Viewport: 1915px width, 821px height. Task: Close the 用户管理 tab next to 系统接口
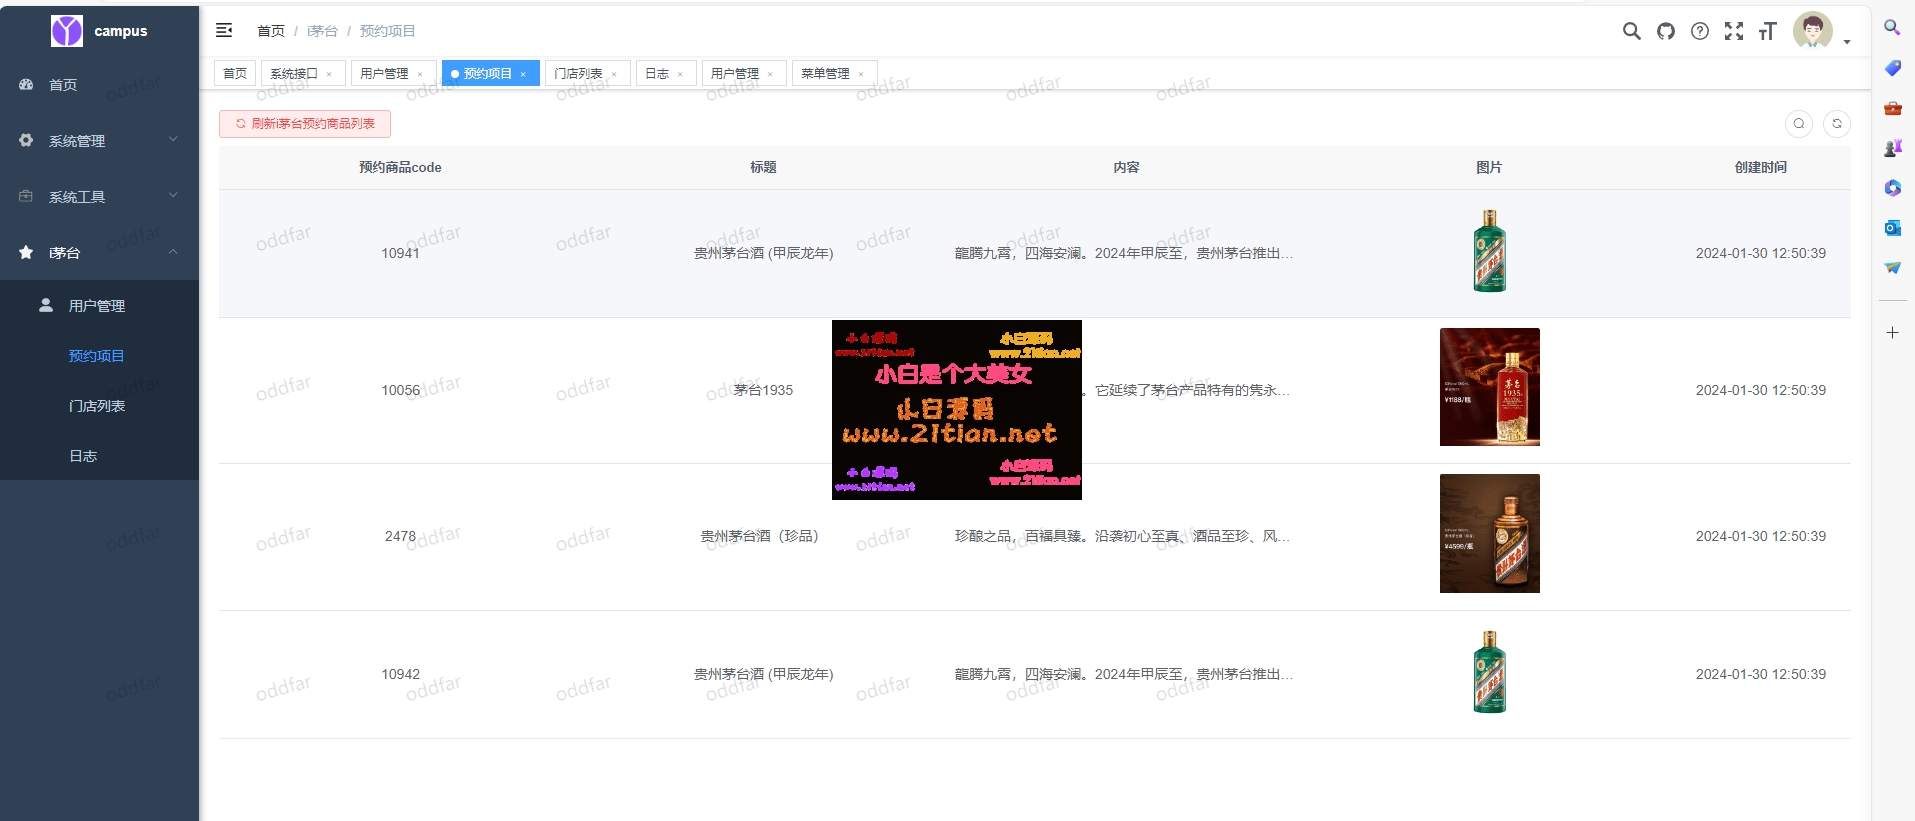420,74
